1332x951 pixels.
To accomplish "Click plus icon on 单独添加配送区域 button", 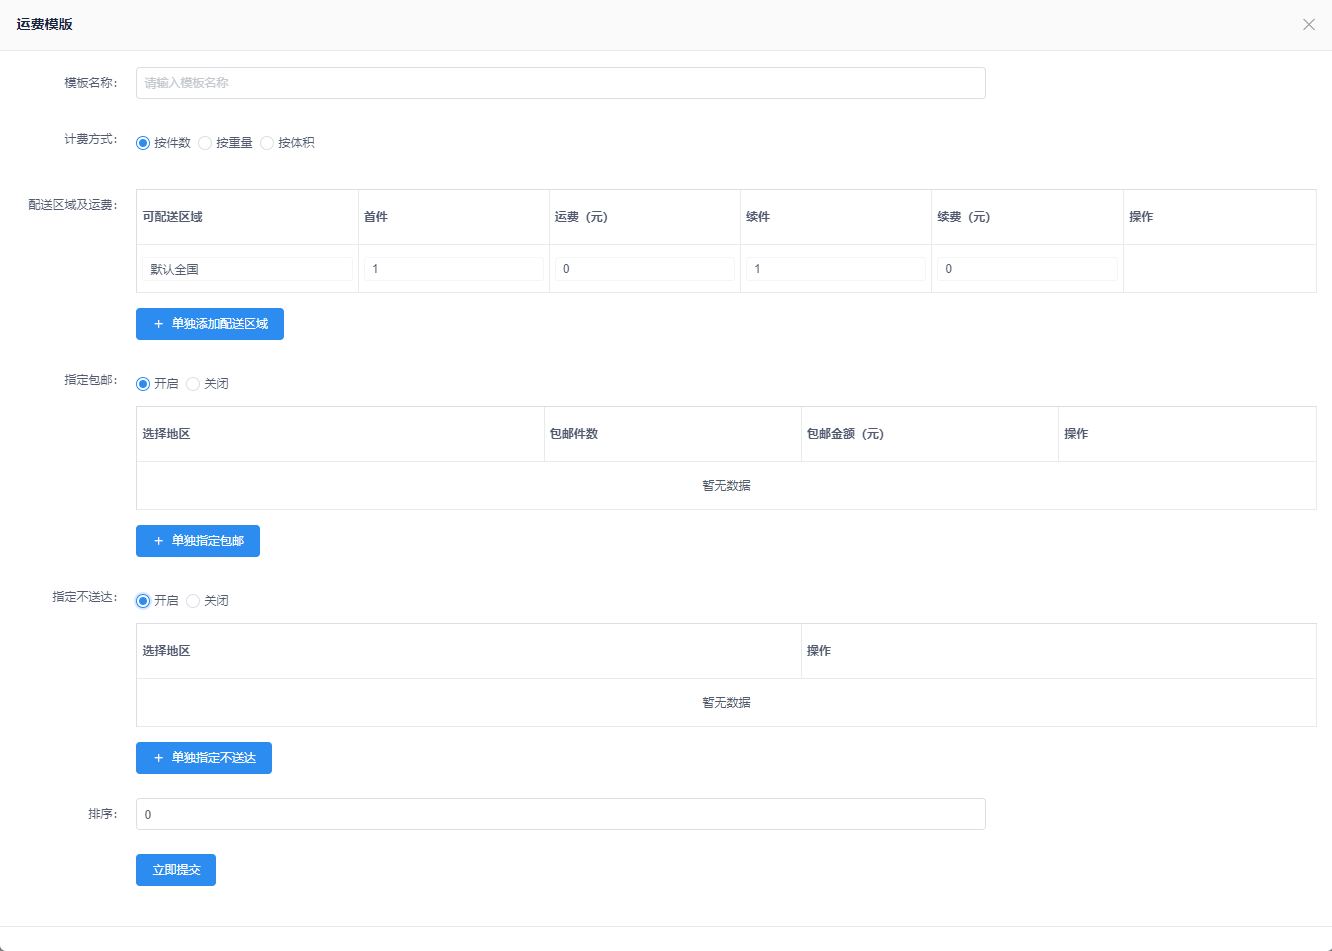I will click(x=158, y=324).
